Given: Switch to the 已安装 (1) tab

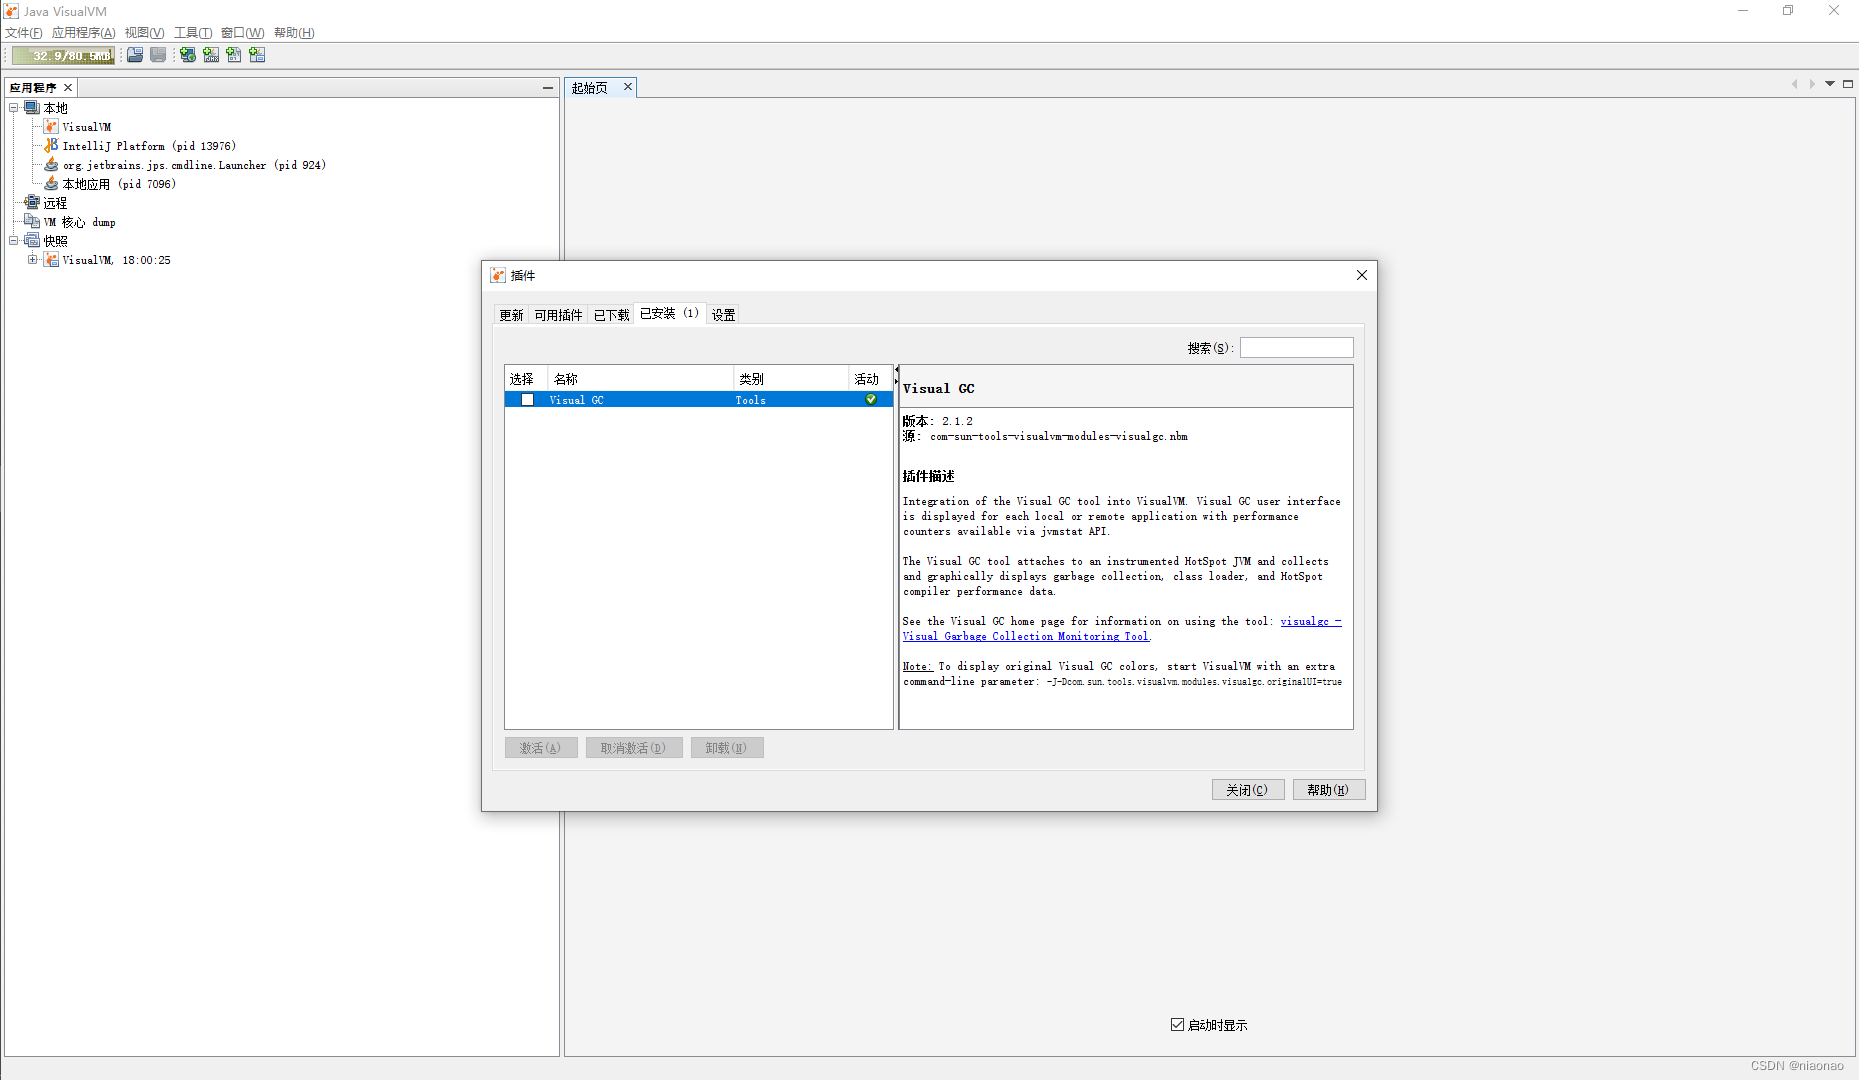Looking at the screenshot, I should click(669, 313).
